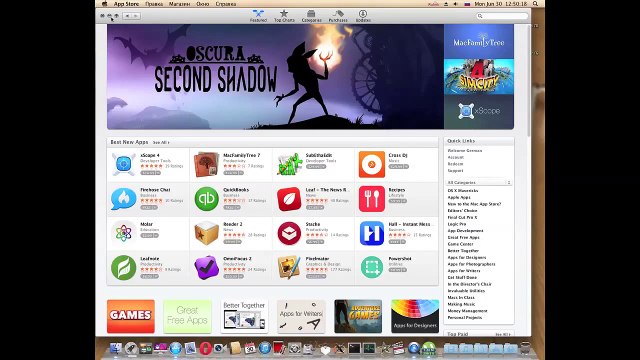Click the MacFamilyTree 7 price button

pyautogui.click(x=233, y=173)
